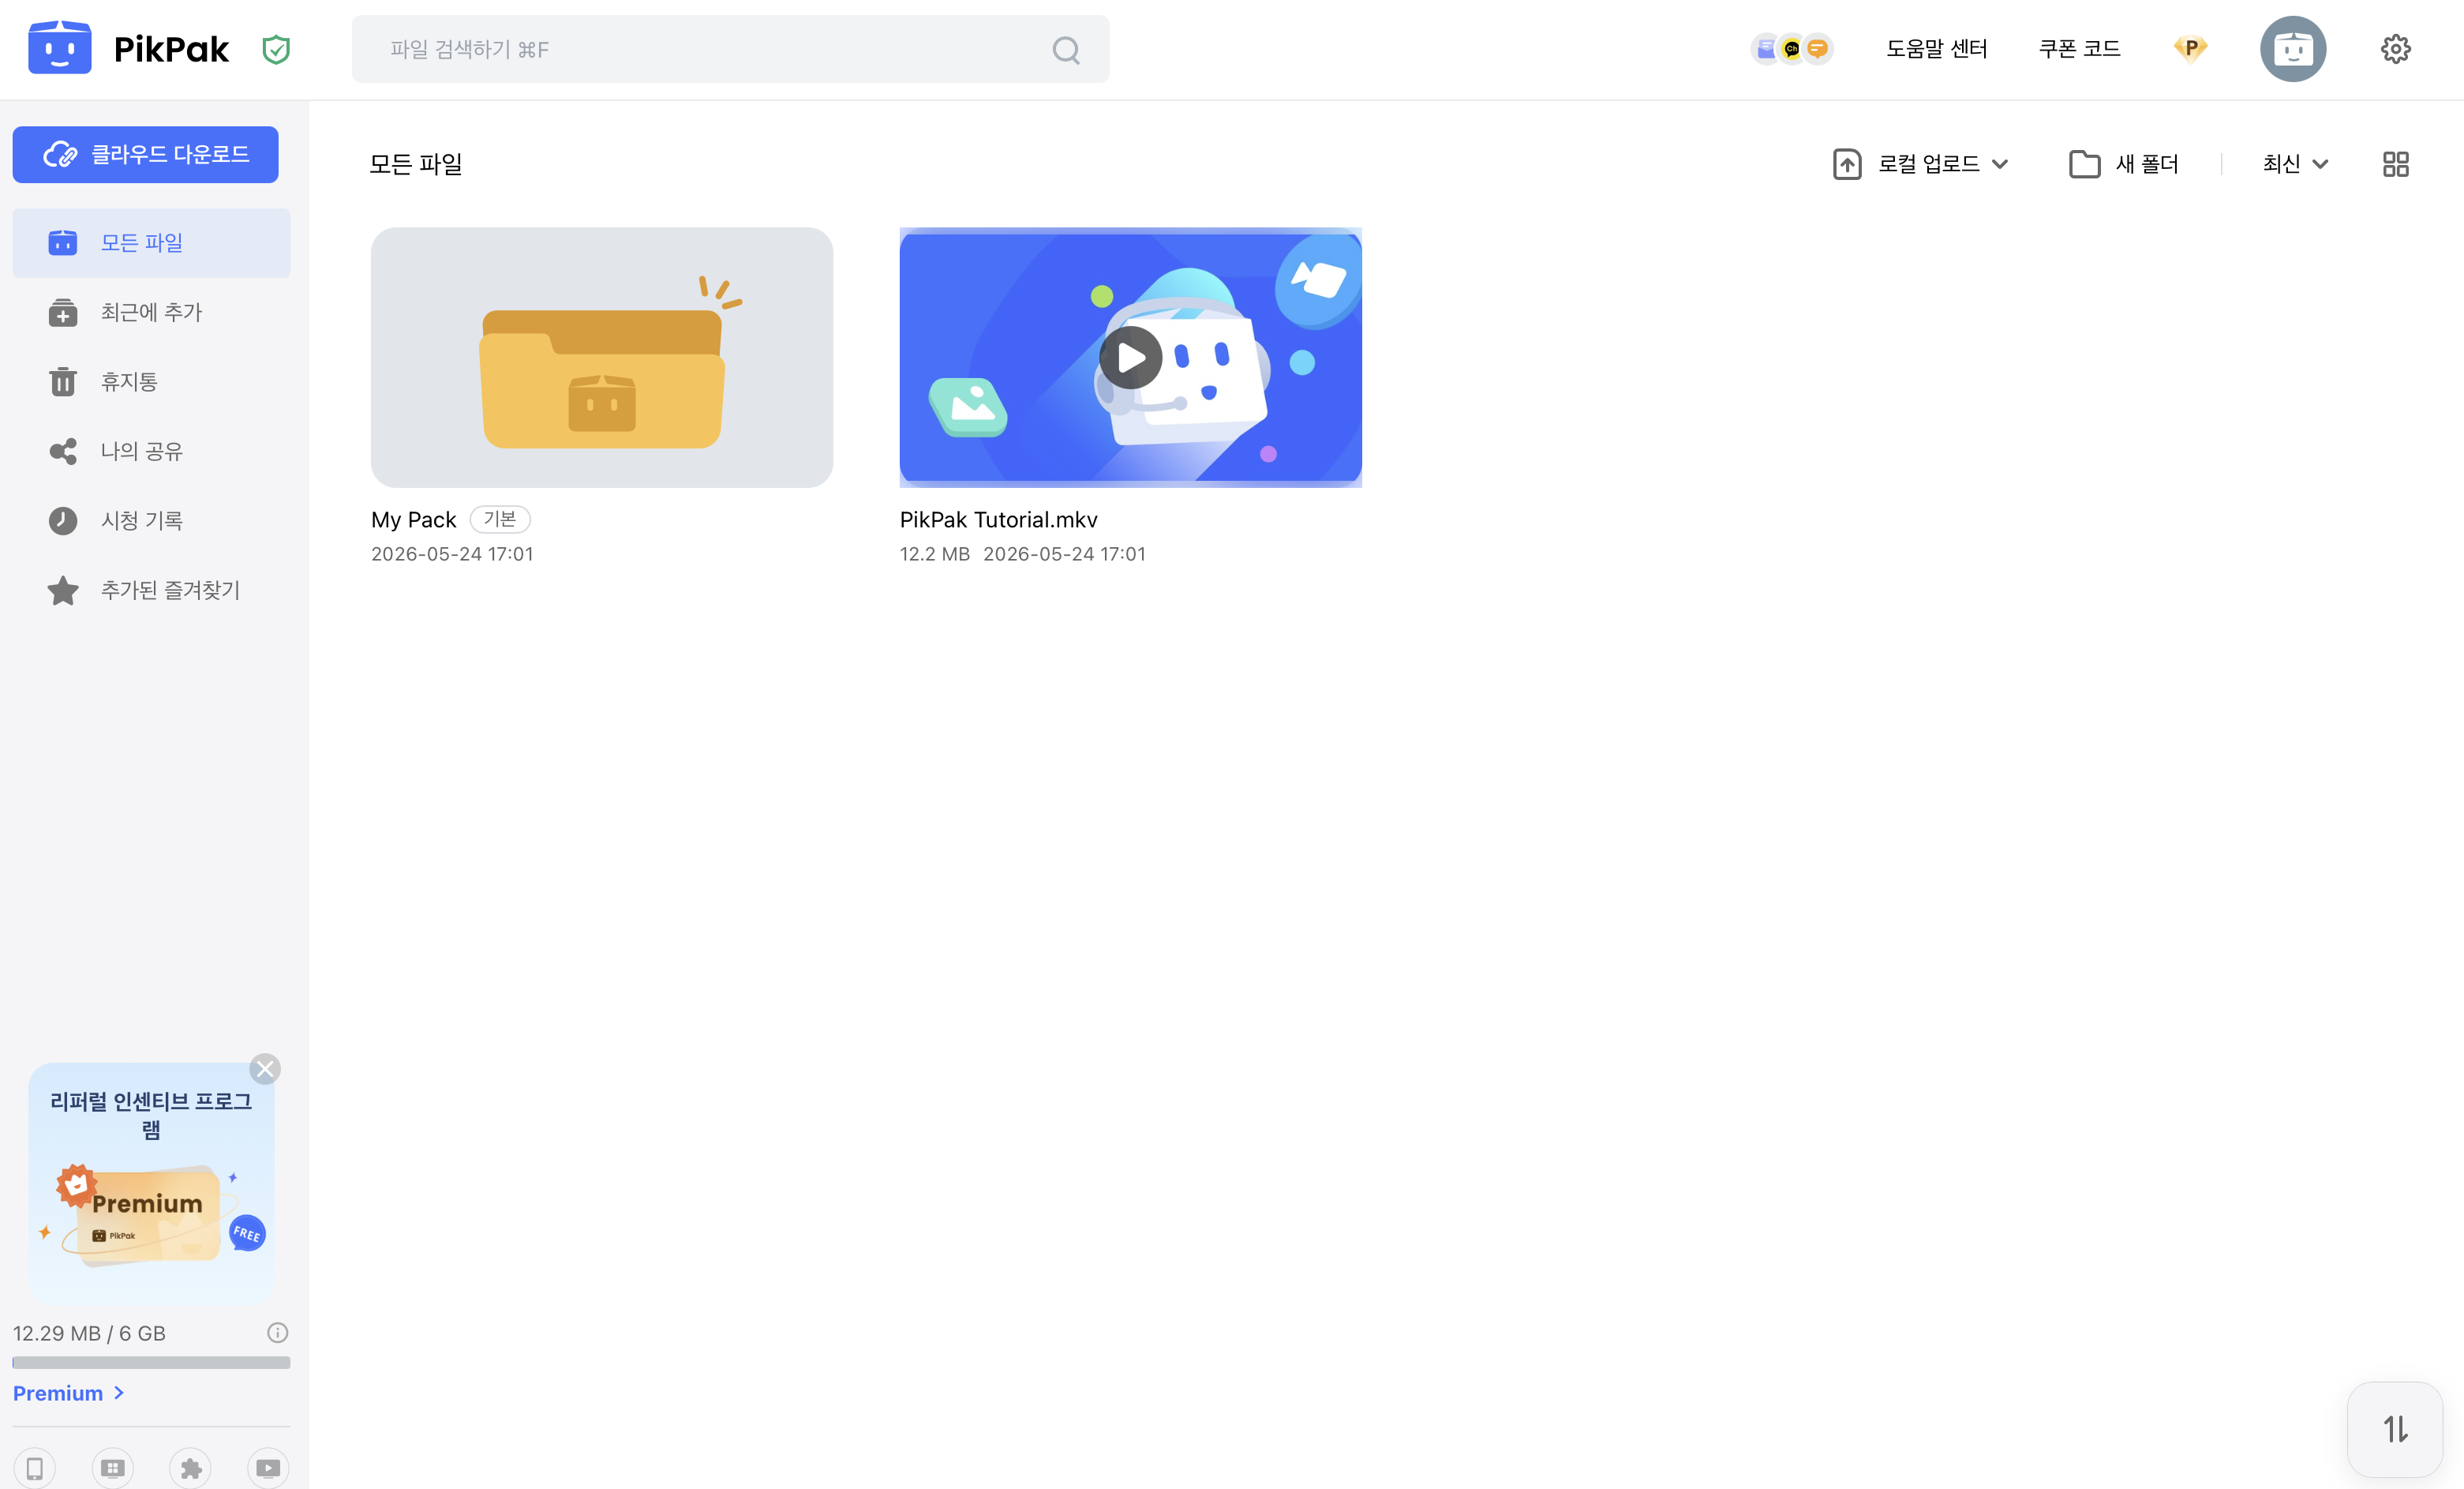
Task: Open the transfer list arrows button
Action: [2395, 1429]
